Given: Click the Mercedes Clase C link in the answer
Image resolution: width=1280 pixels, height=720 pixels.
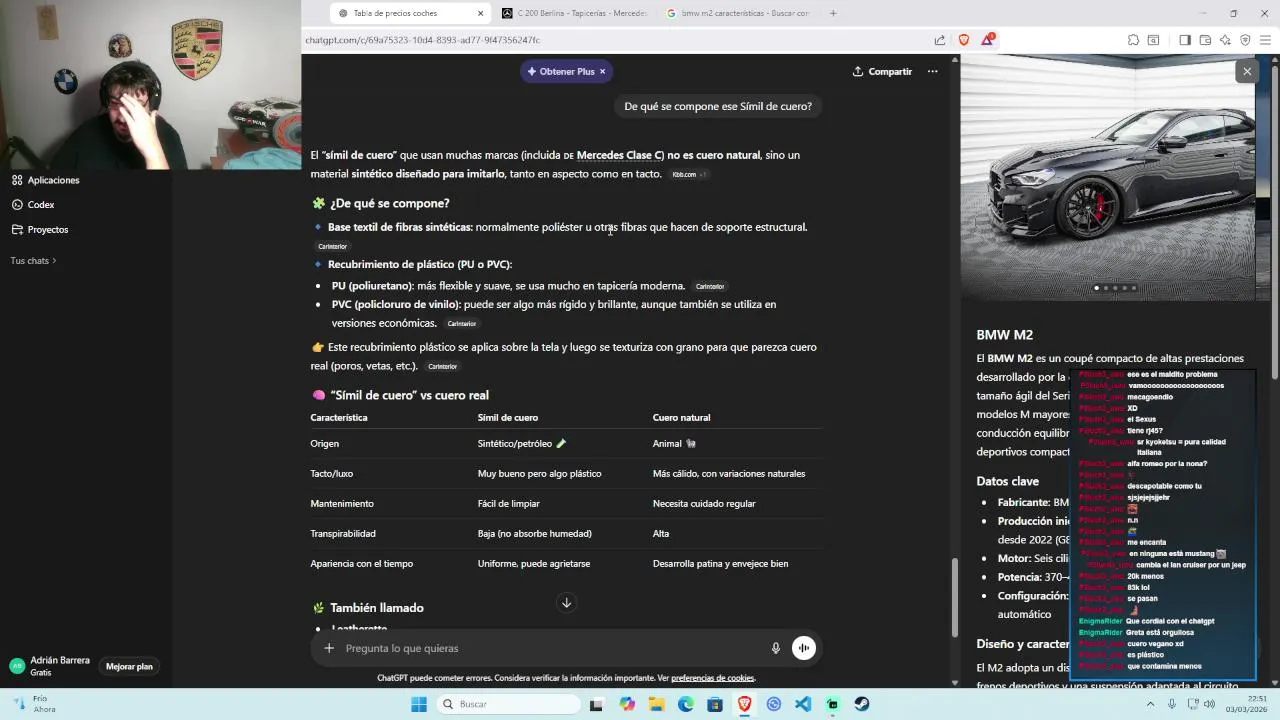Looking at the screenshot, I should 620,155.
